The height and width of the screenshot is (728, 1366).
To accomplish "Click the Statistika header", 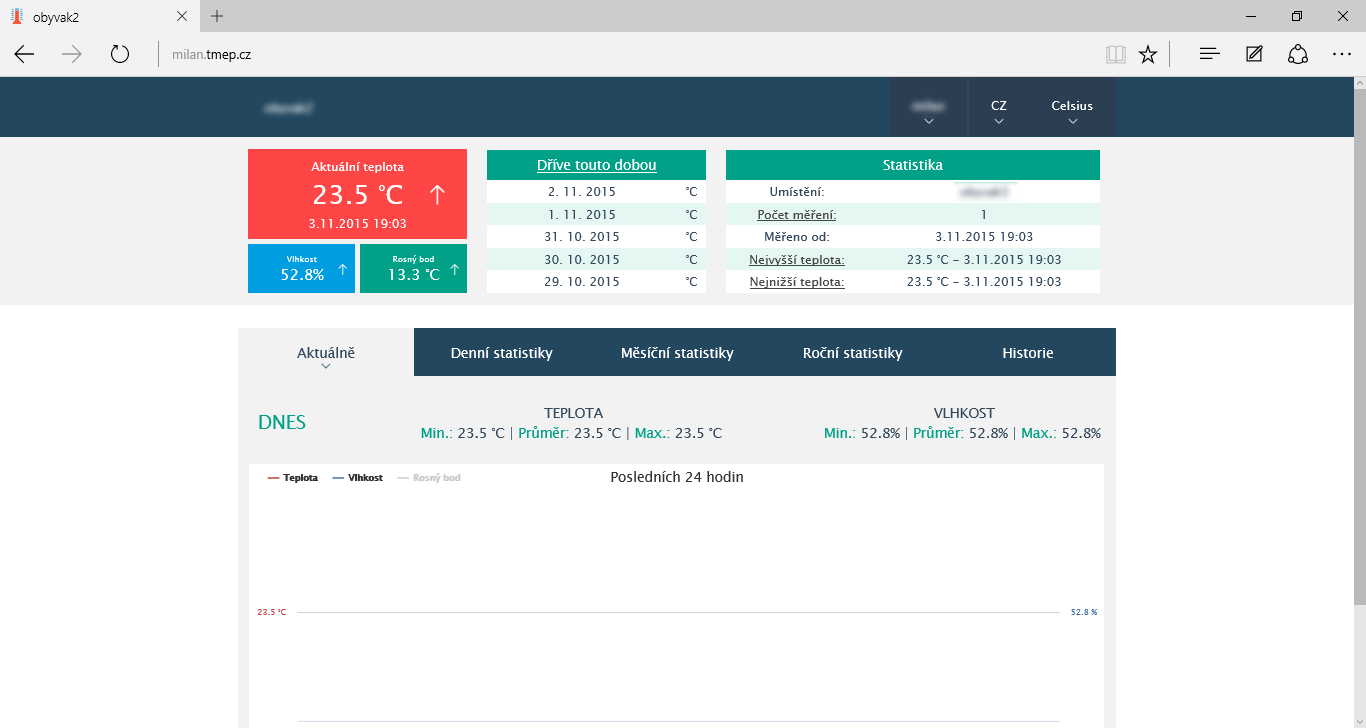I will pyautogui.click(x=913, y=165).
